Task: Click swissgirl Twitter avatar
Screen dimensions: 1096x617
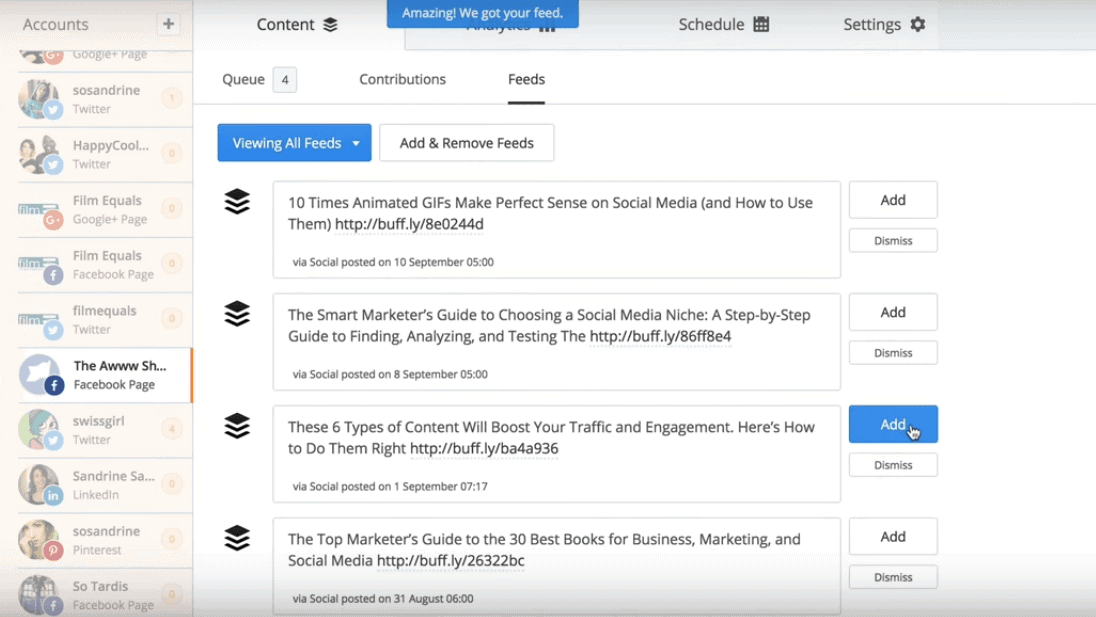Action: (39, 430)
